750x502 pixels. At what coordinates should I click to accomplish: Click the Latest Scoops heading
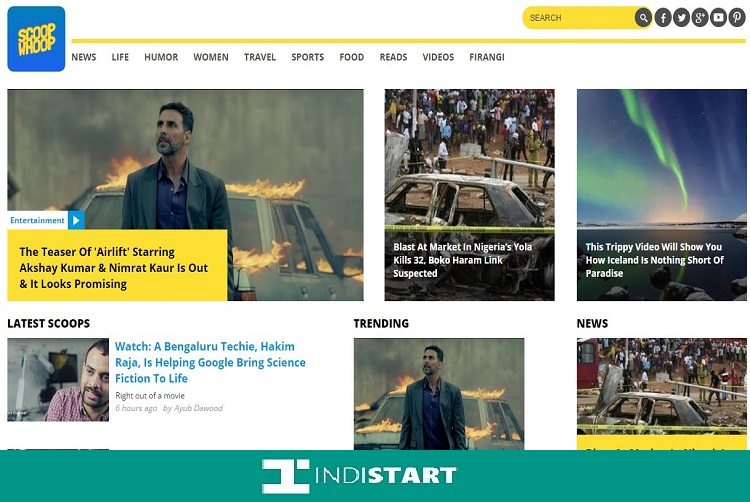click(x=48, y=324)
